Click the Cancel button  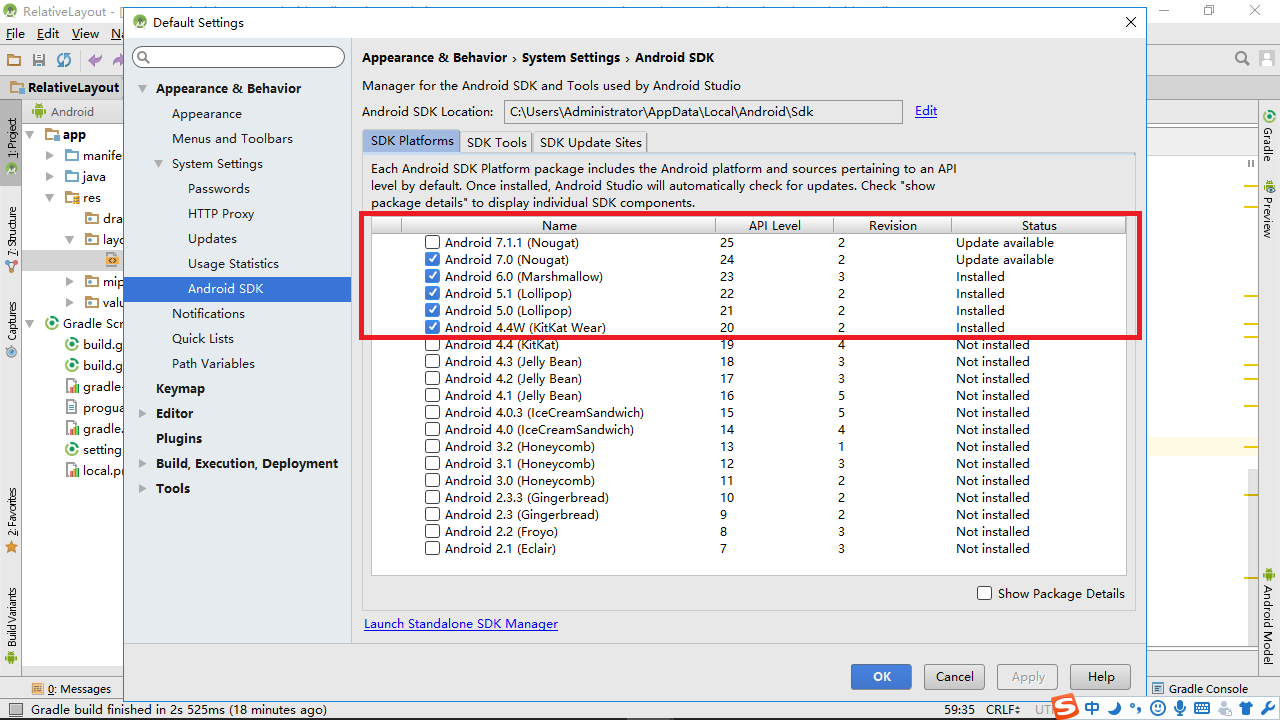pyautogui.click(x=954, y=677)
